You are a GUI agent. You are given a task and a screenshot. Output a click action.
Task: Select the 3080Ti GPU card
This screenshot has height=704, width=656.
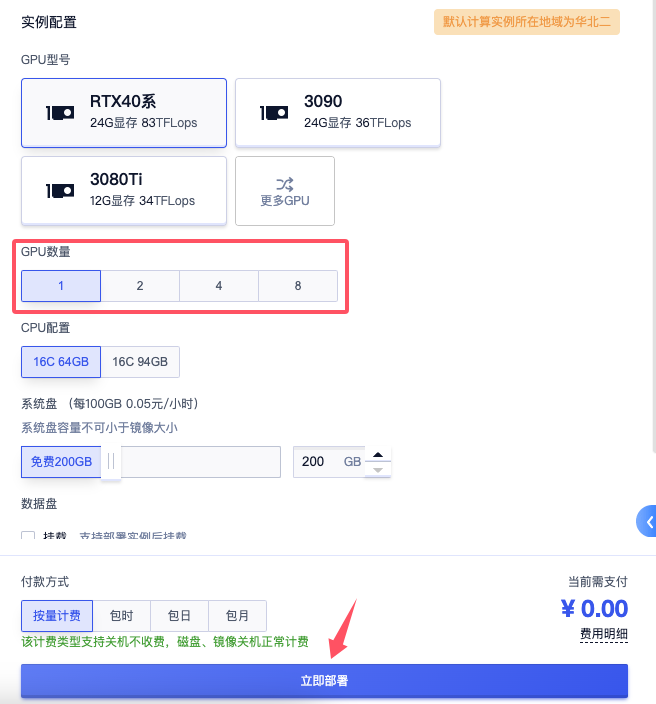pos(124,191)
